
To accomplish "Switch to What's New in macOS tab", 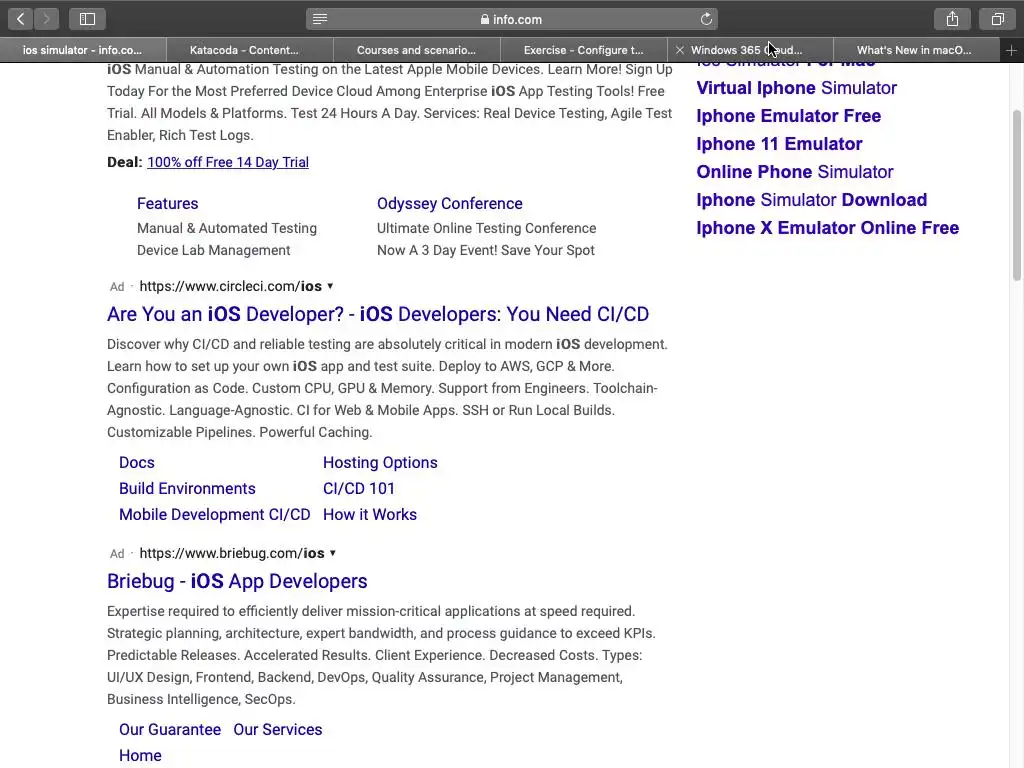I will (x=917, y=50).
